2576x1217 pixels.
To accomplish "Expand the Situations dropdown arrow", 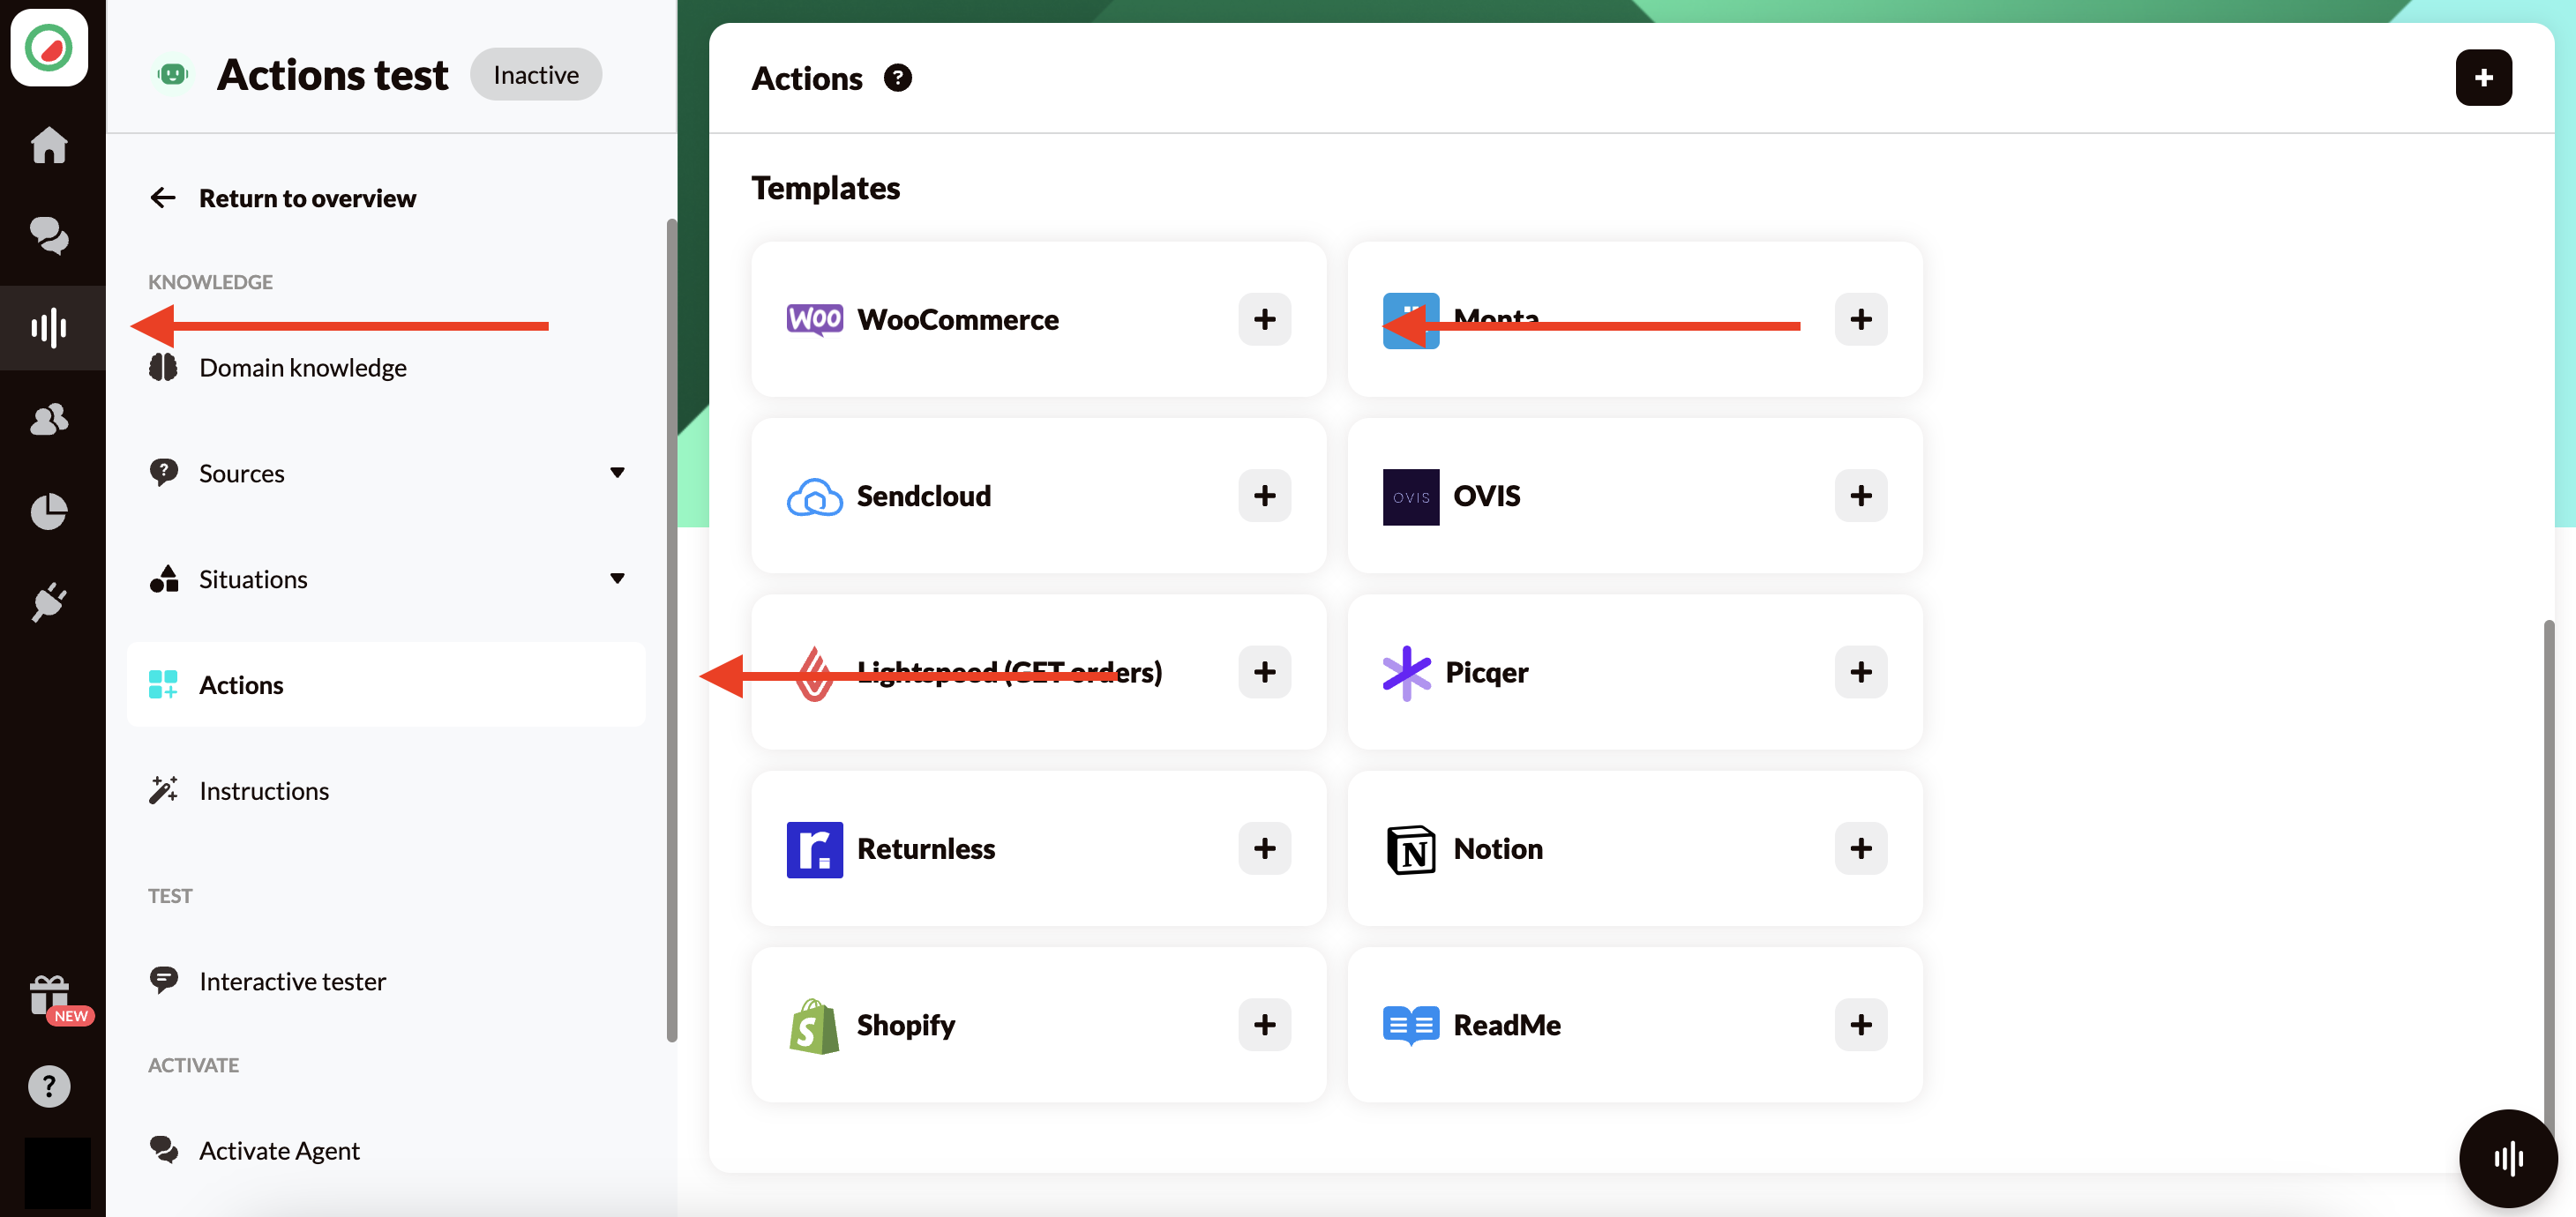I will click(617, 579).
